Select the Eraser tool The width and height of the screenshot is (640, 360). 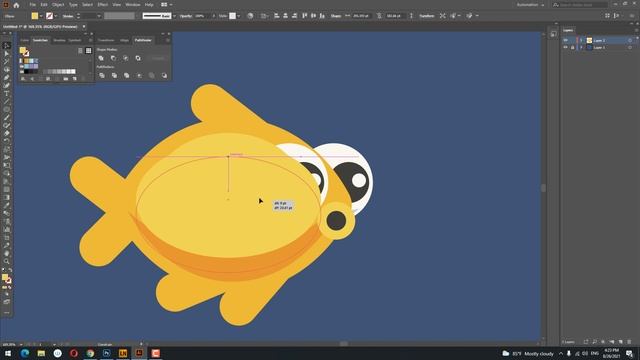(7, 133)
